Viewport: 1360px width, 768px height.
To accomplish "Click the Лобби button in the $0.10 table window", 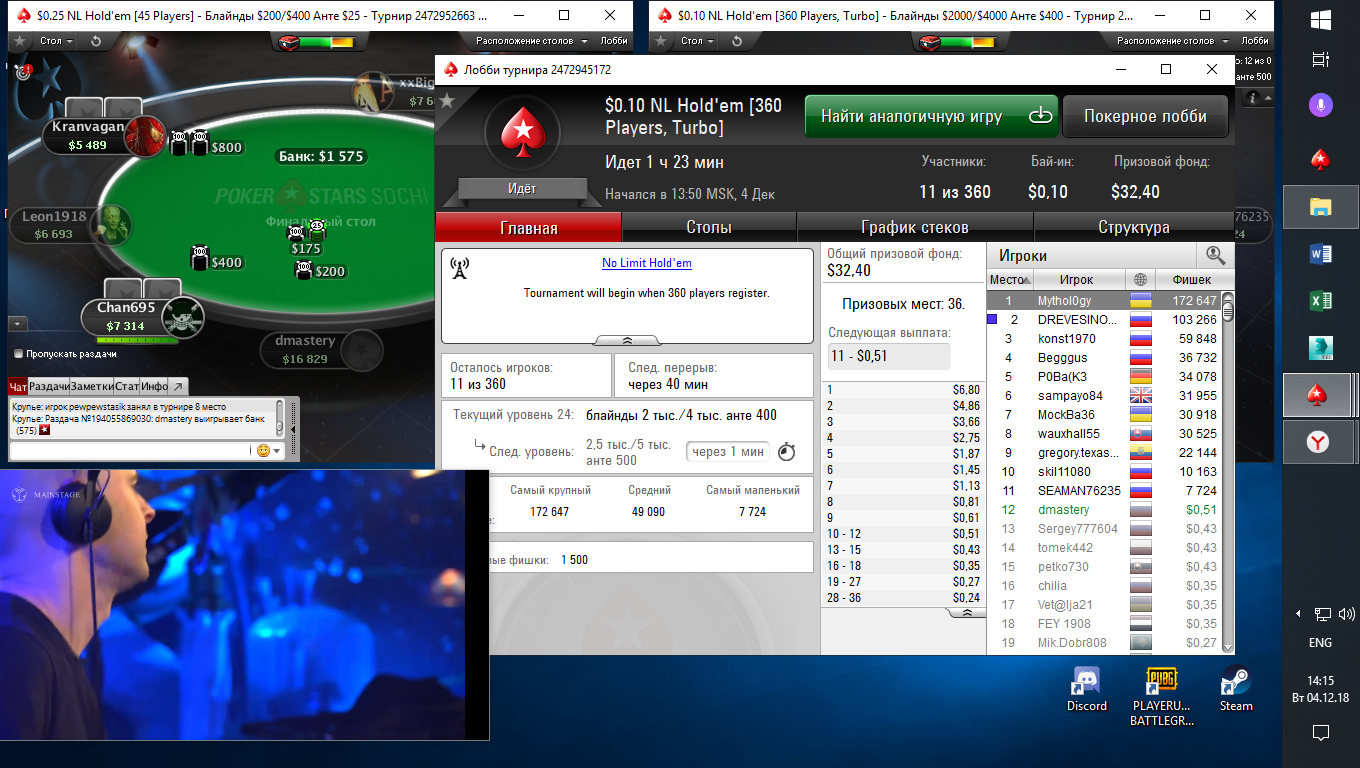I will (1253, 41).
